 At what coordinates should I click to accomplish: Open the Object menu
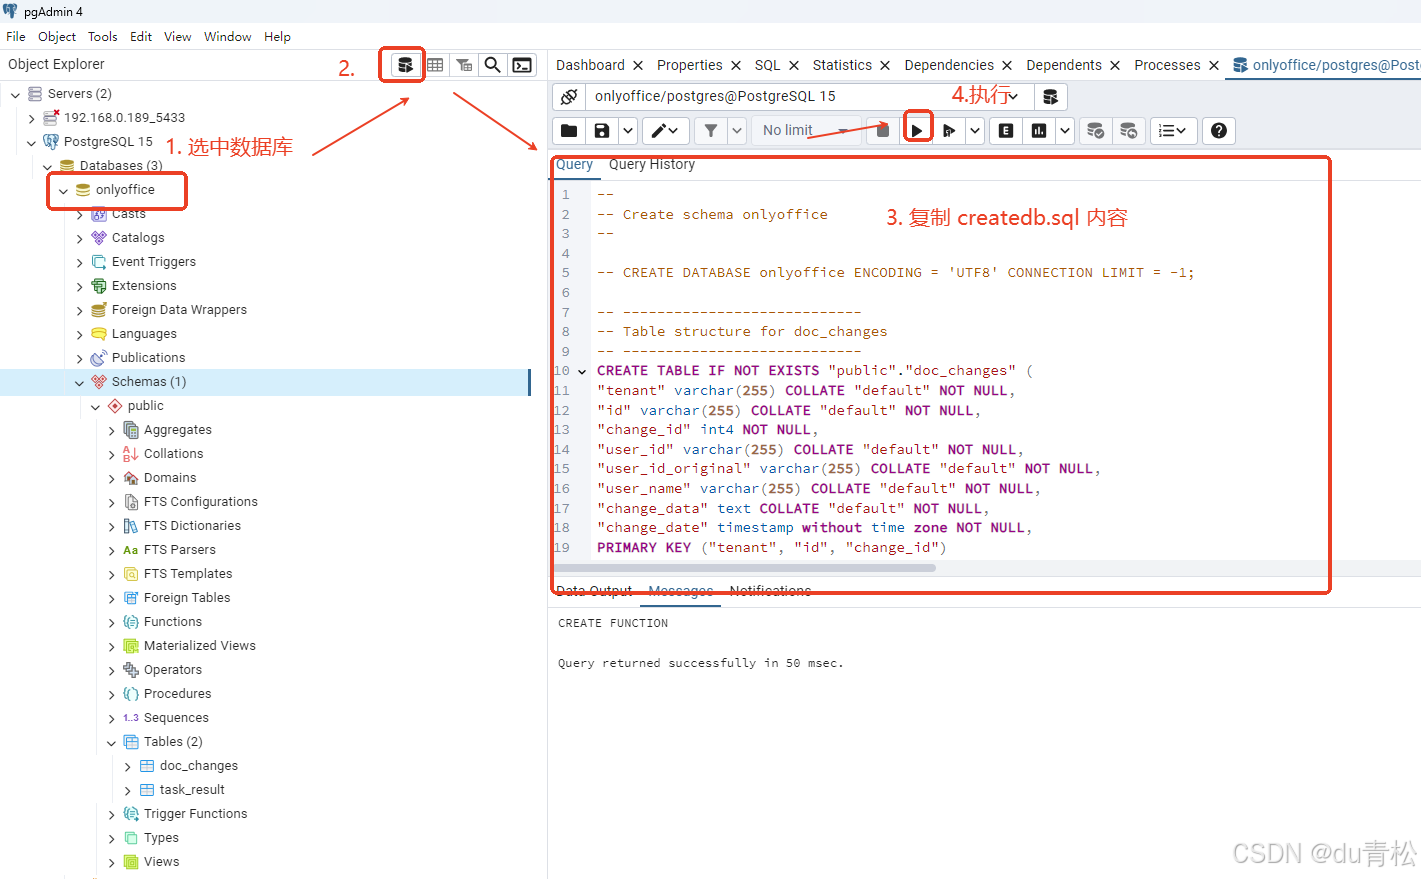click(57, 37)
